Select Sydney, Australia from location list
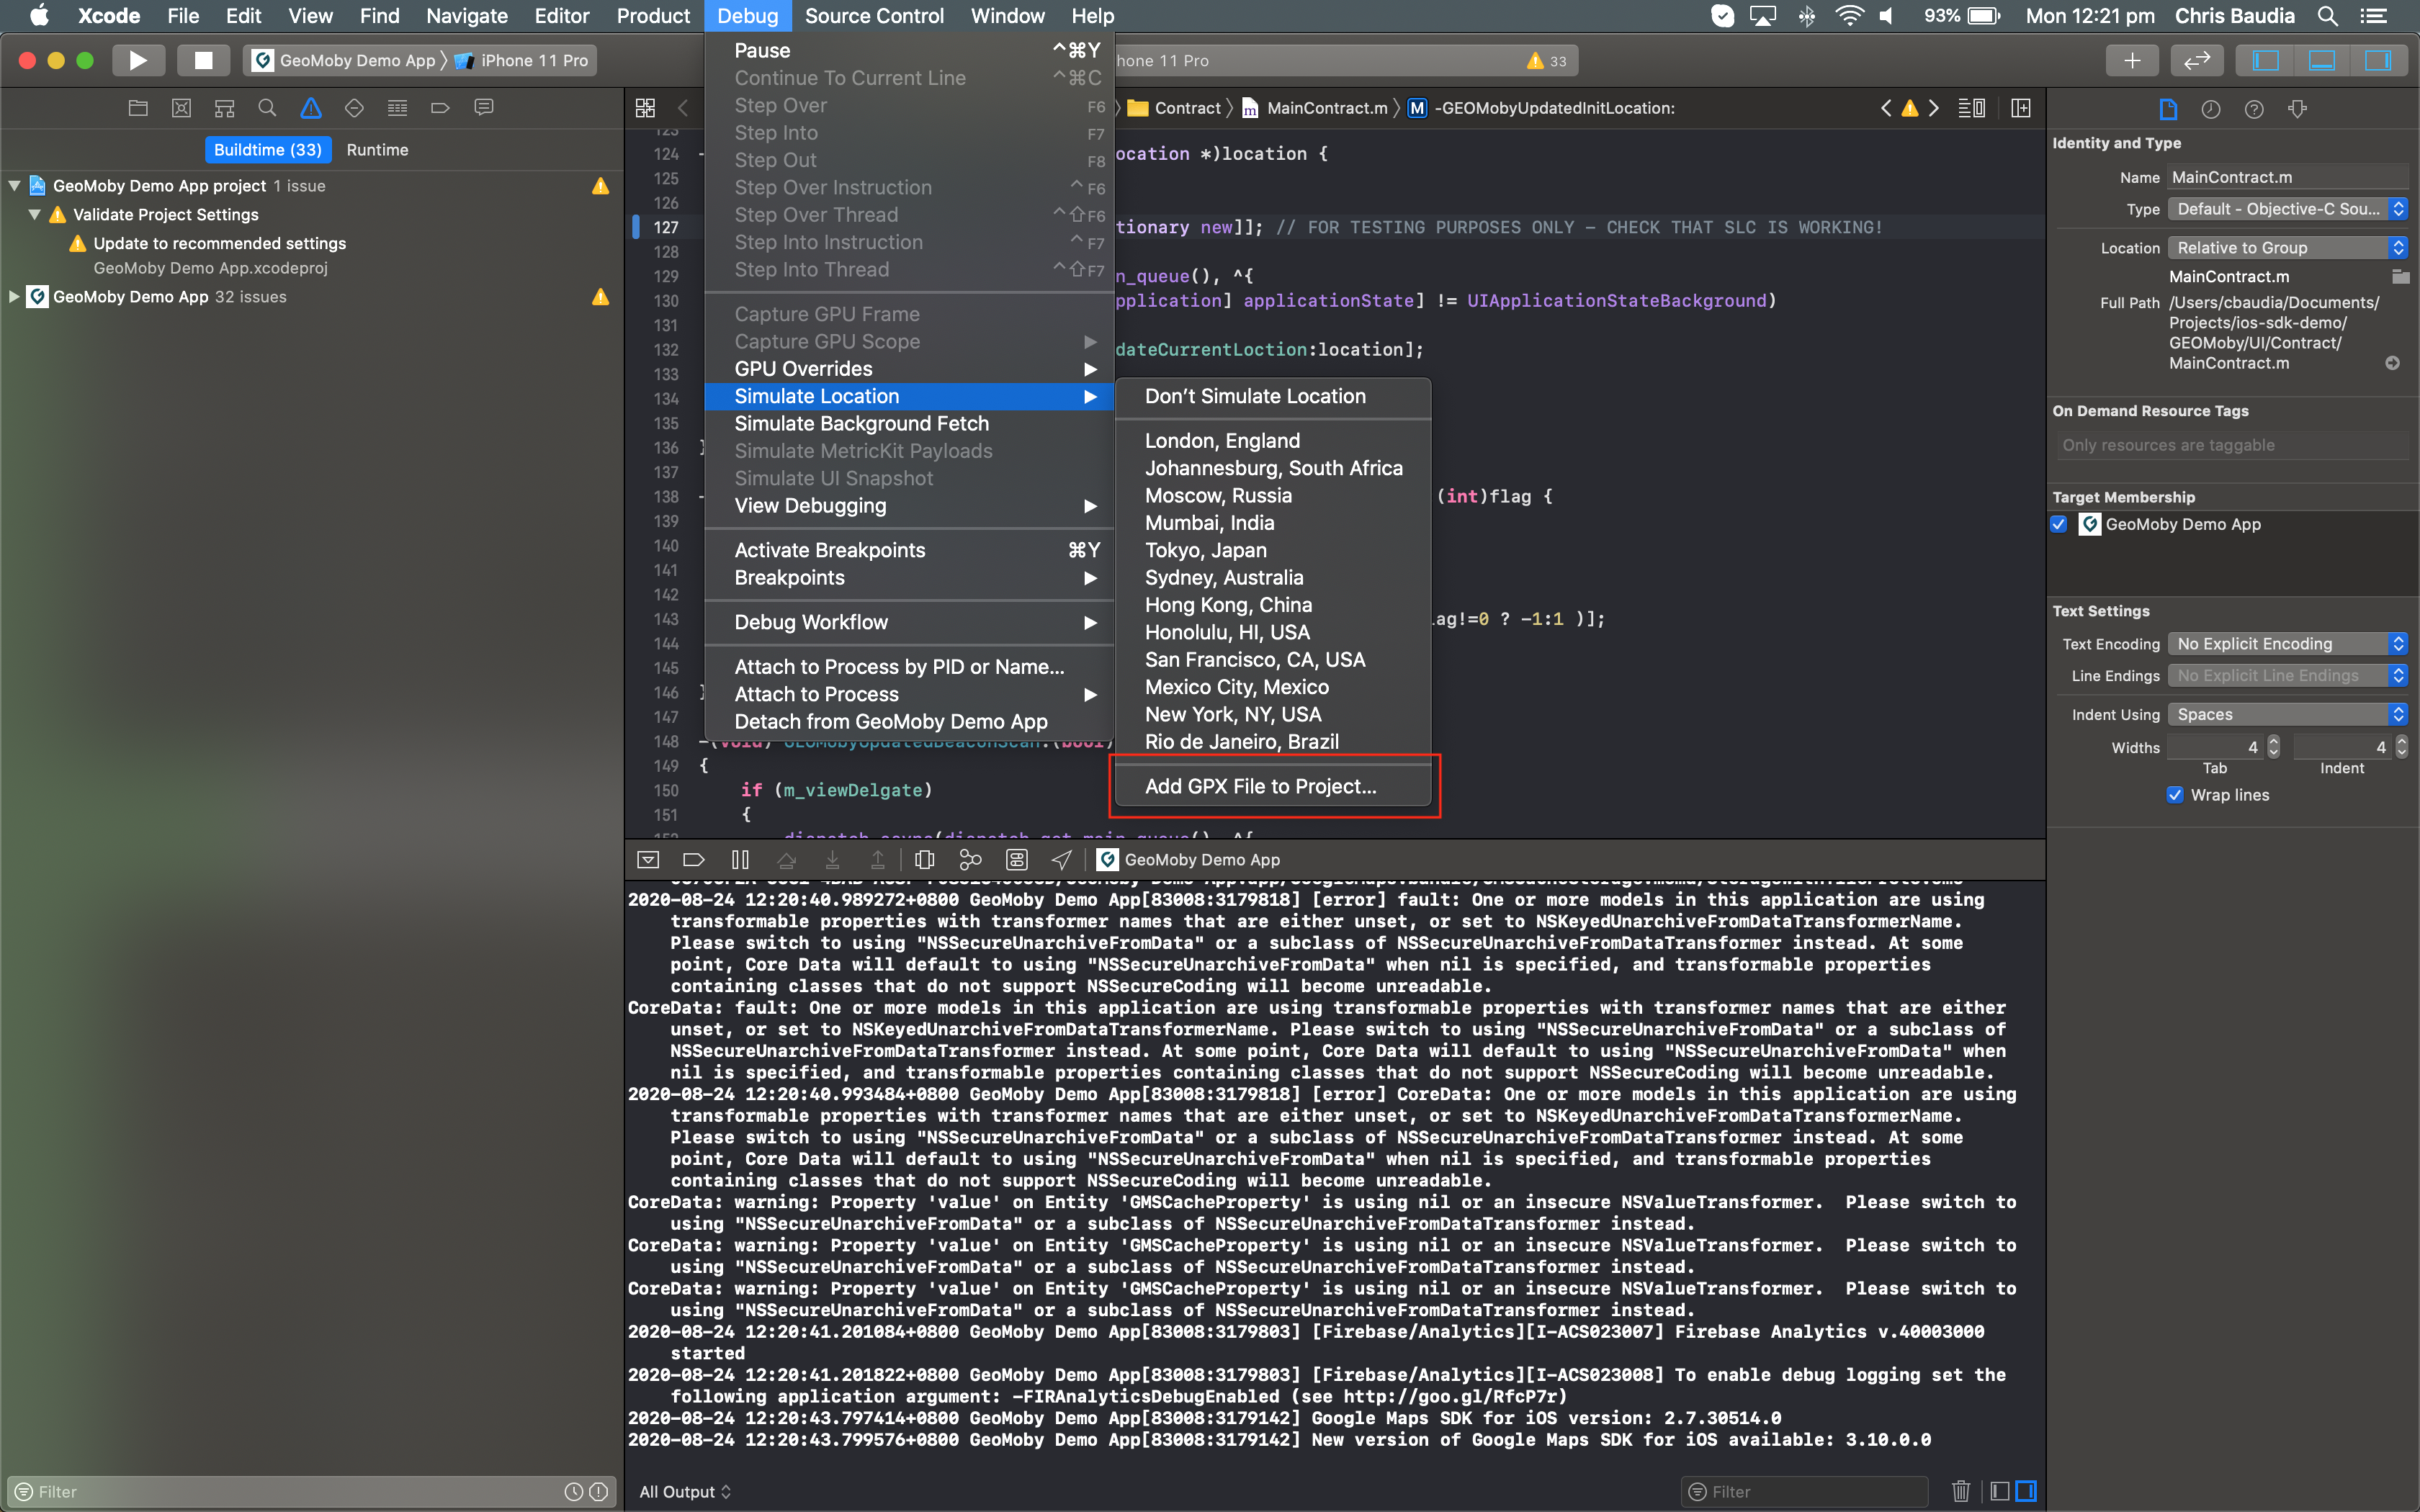Screen dimensions: 2420x1512 tap(1271, 578)
